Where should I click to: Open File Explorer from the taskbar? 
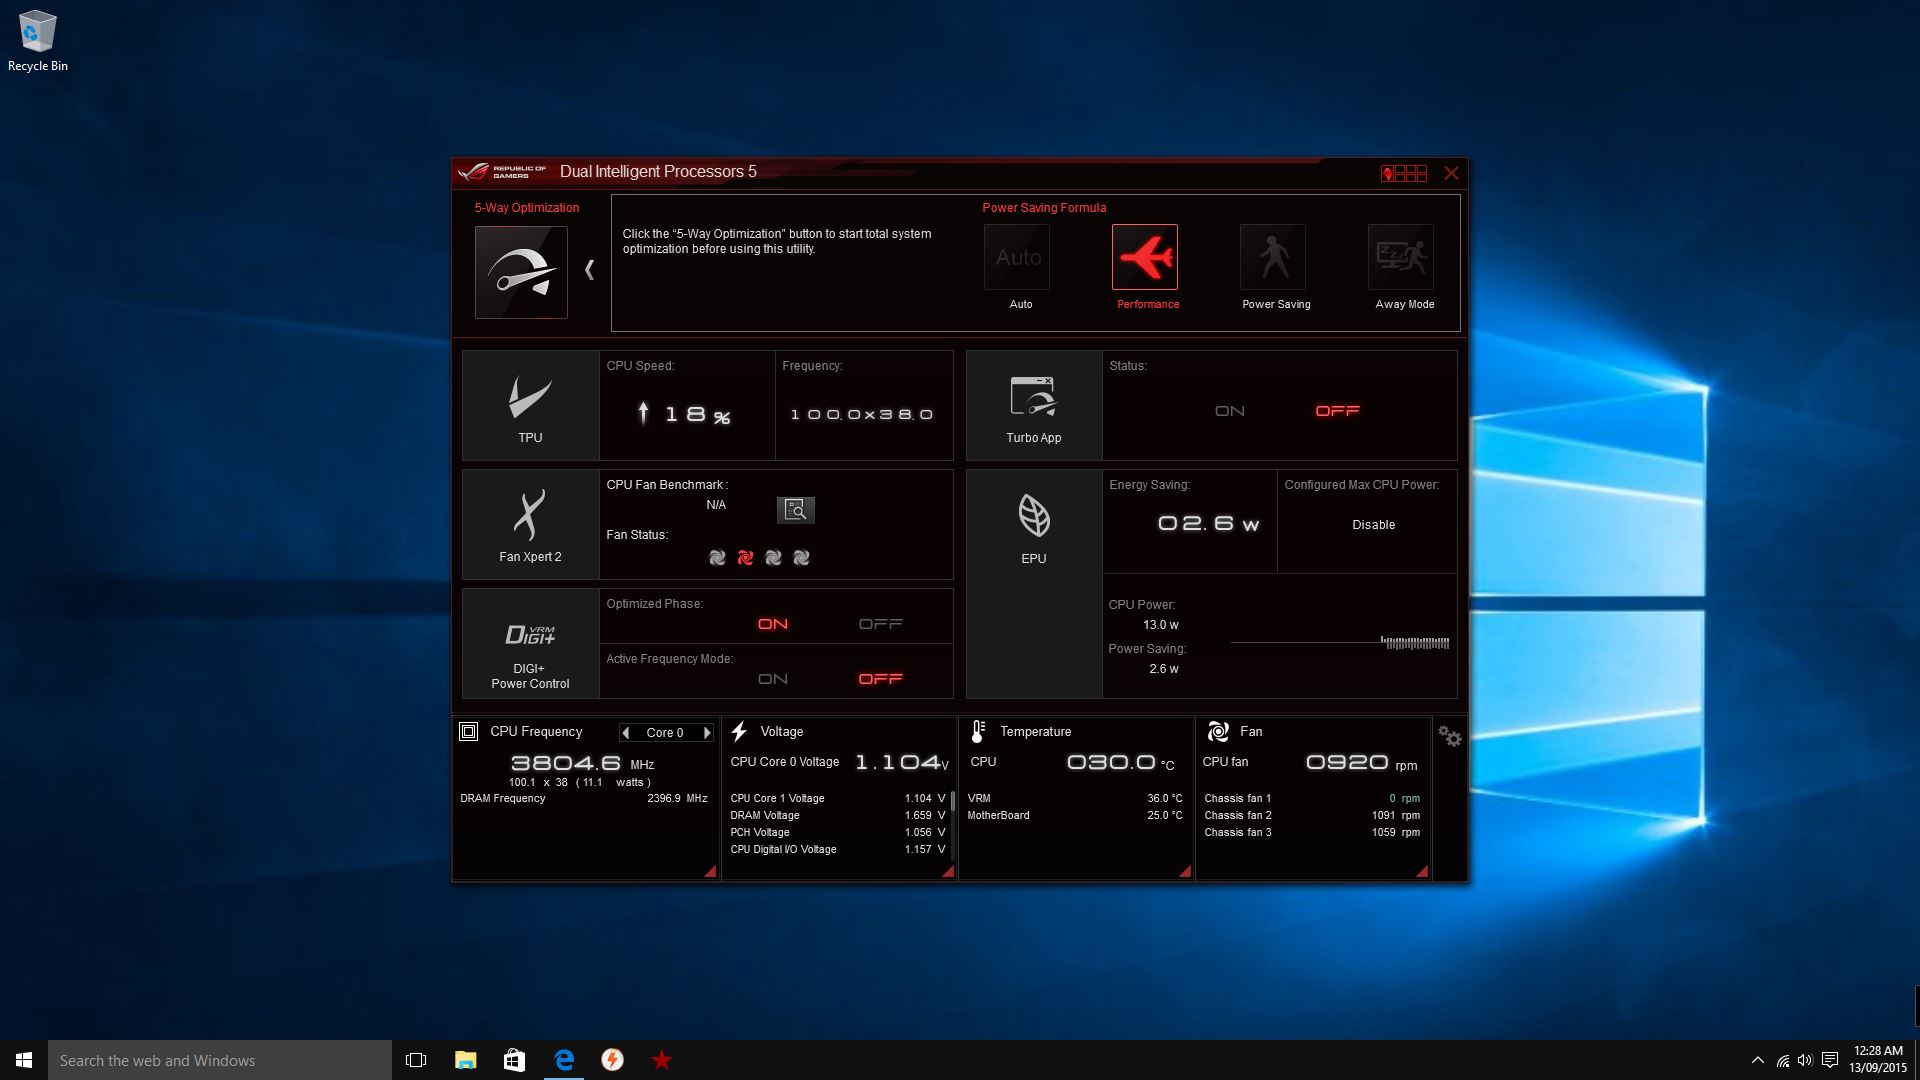tap(465, 1060)
